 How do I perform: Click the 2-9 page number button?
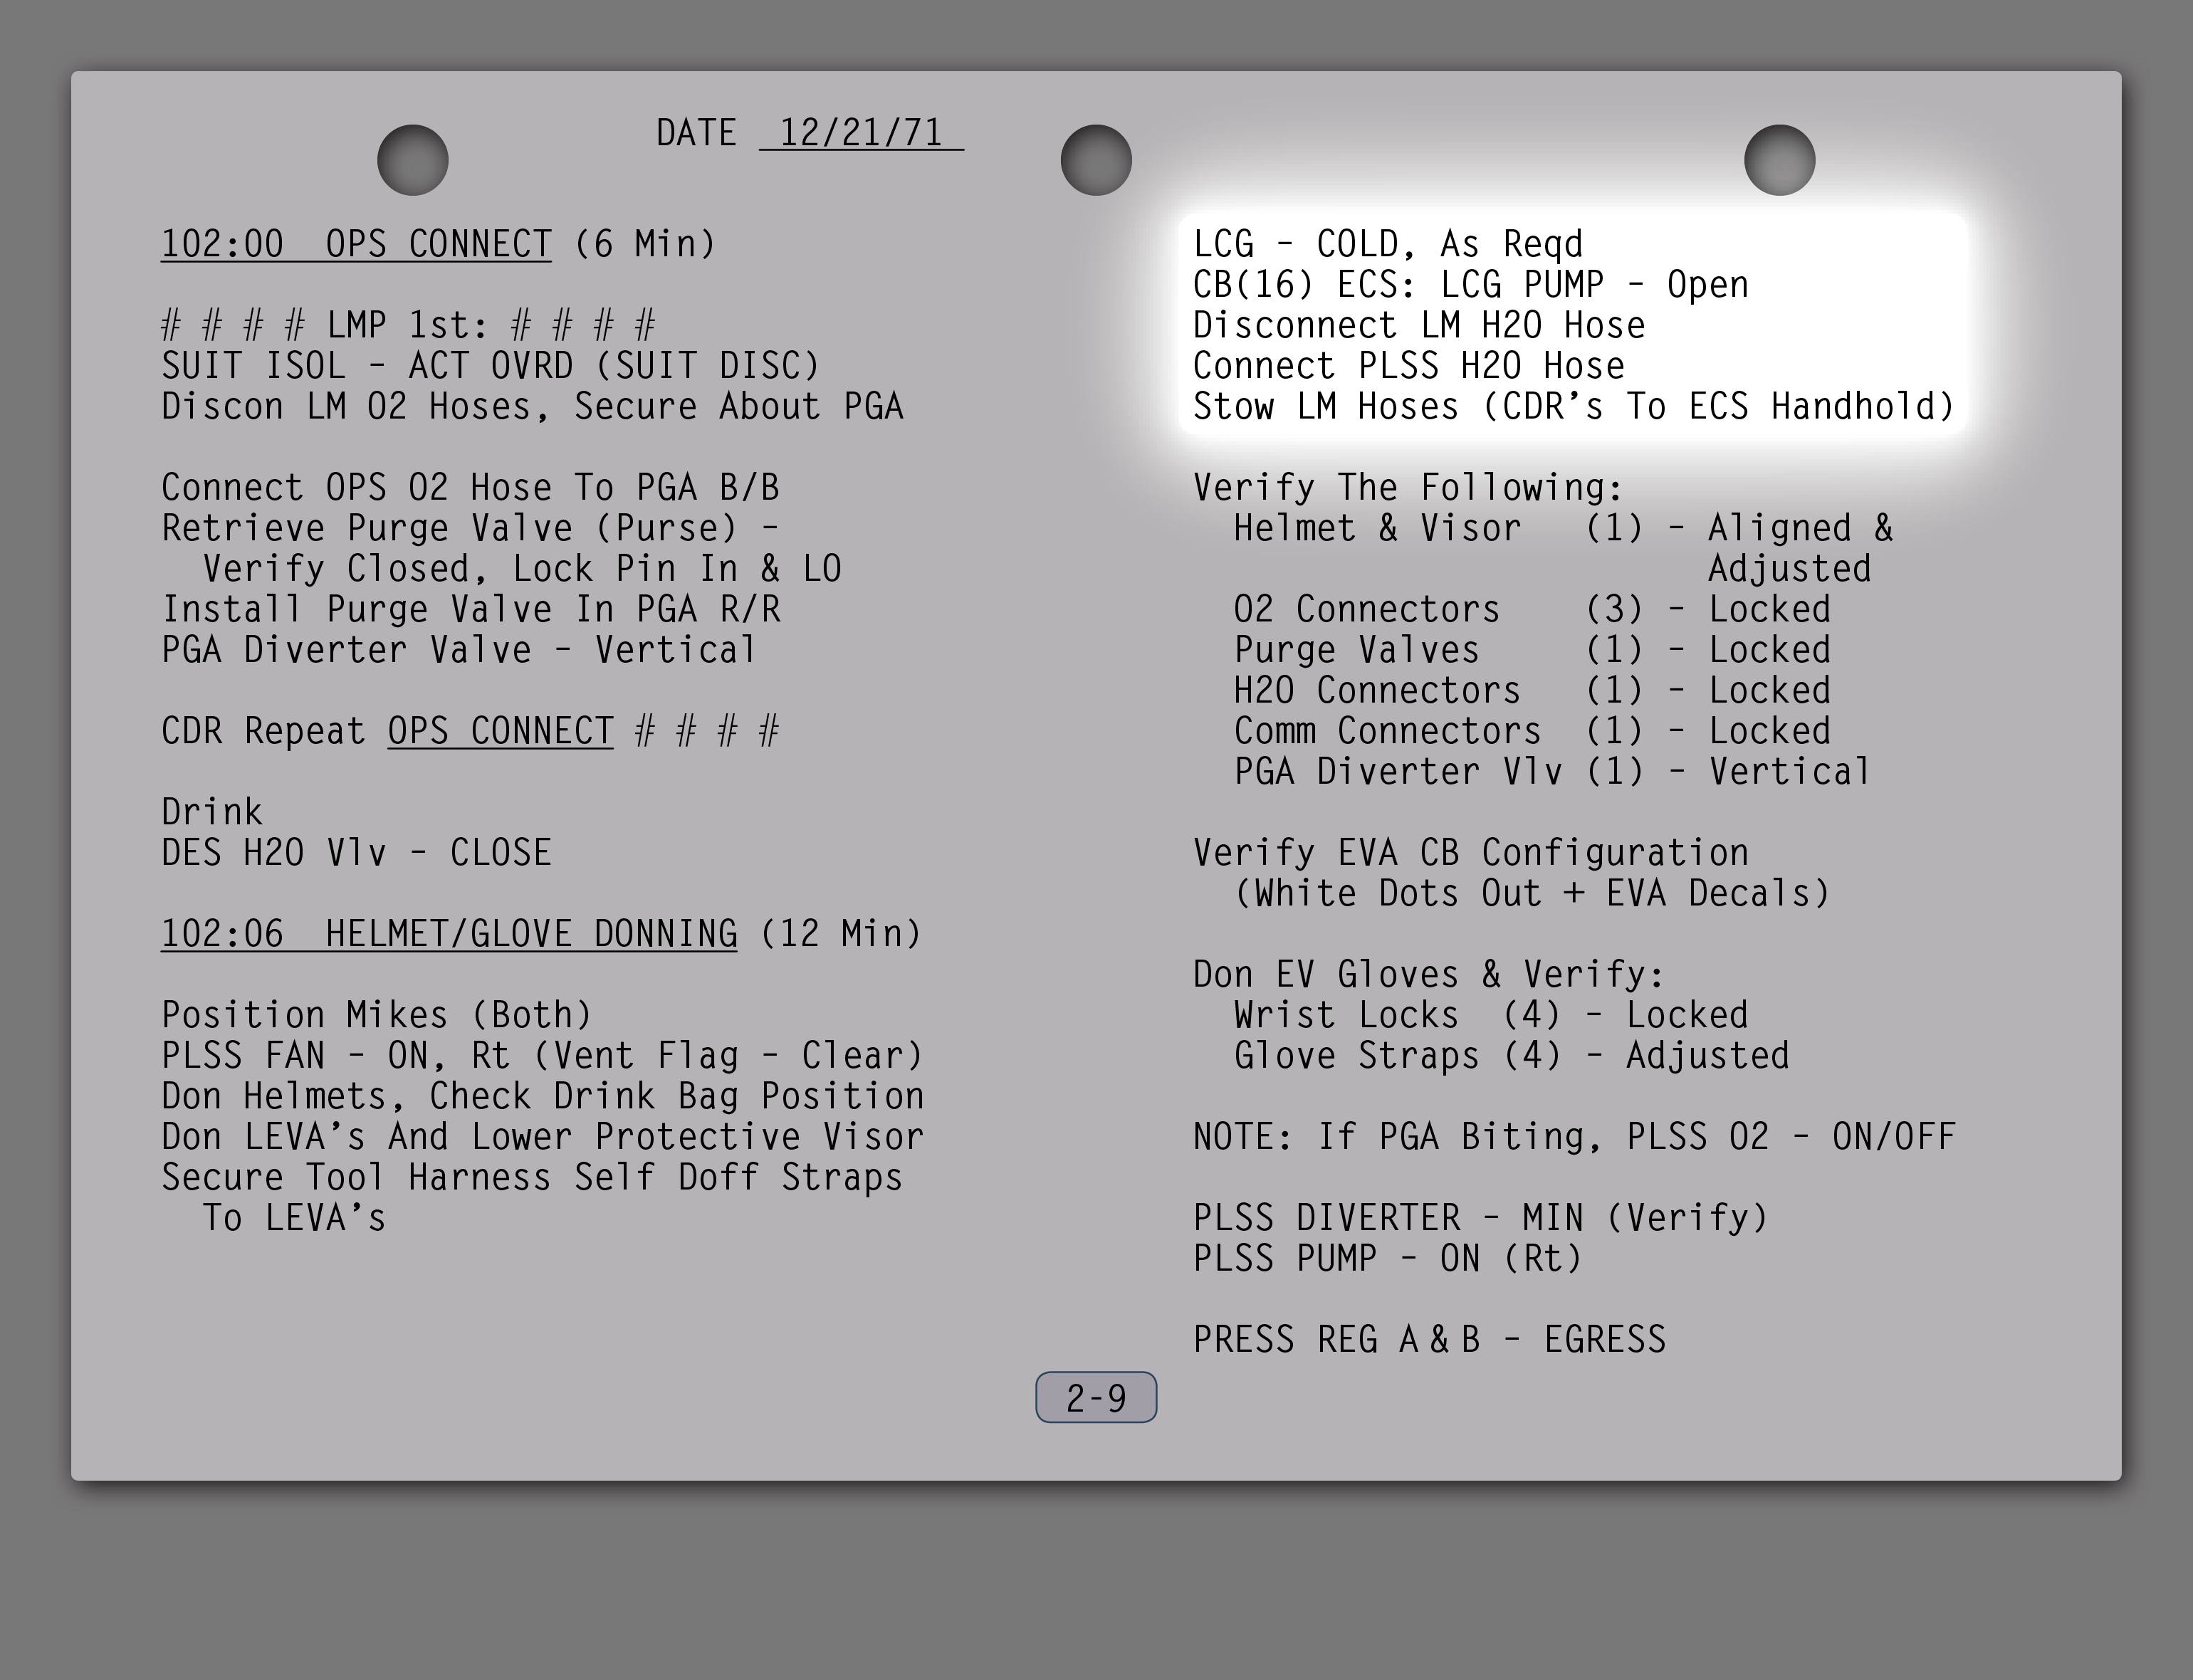tap(1096, 1397)
